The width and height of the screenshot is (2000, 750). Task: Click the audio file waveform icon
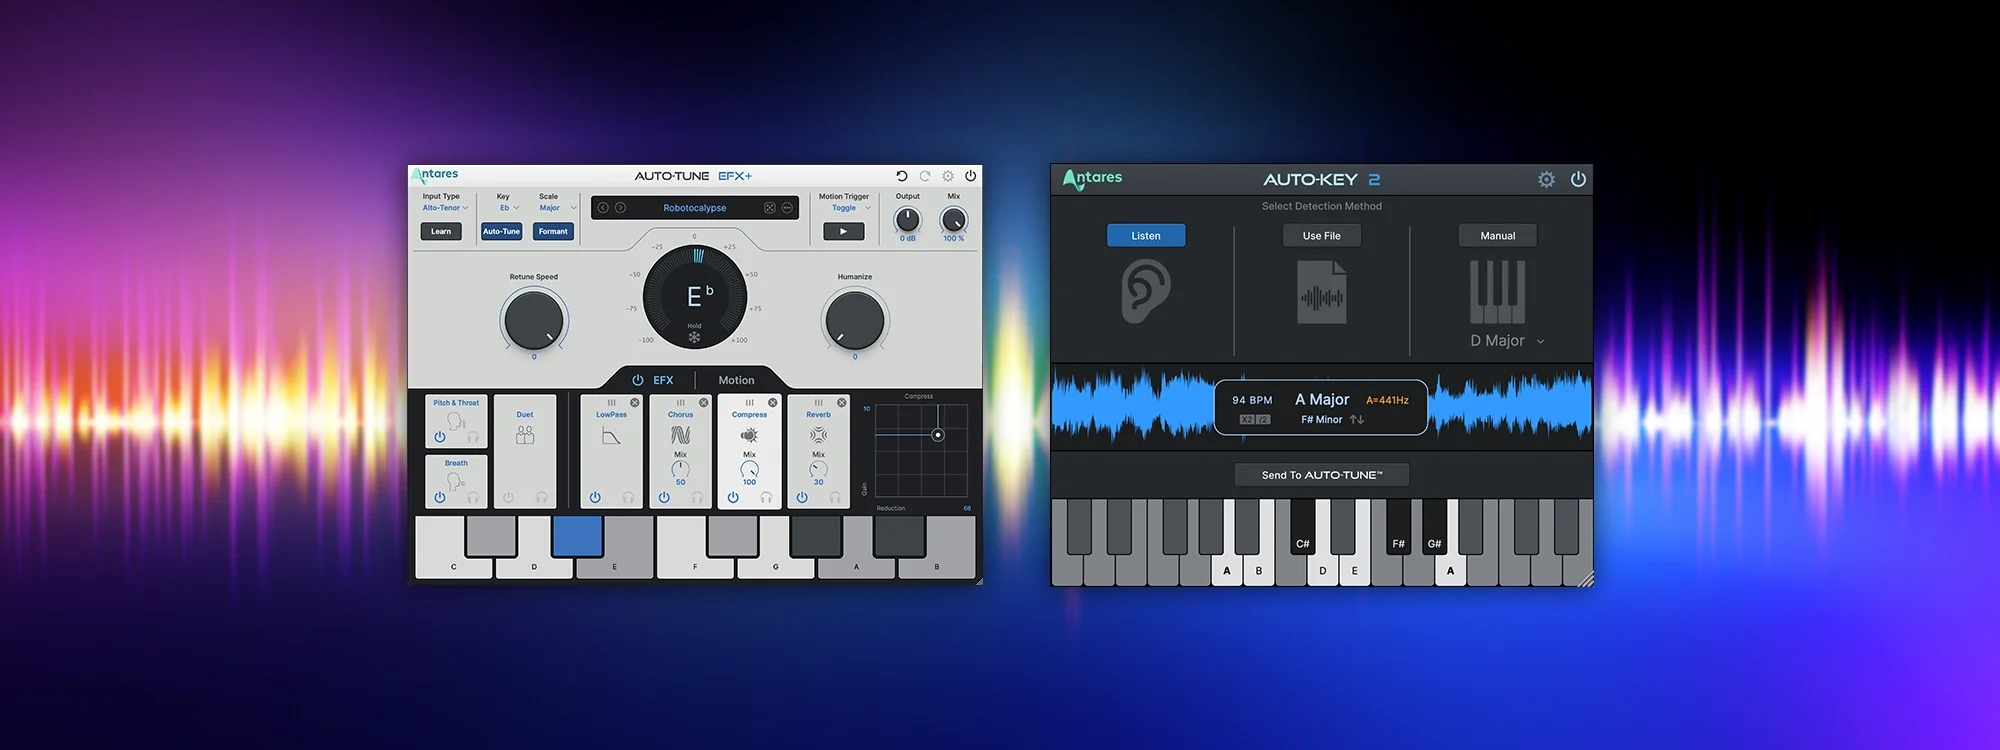click(1321, 292)
